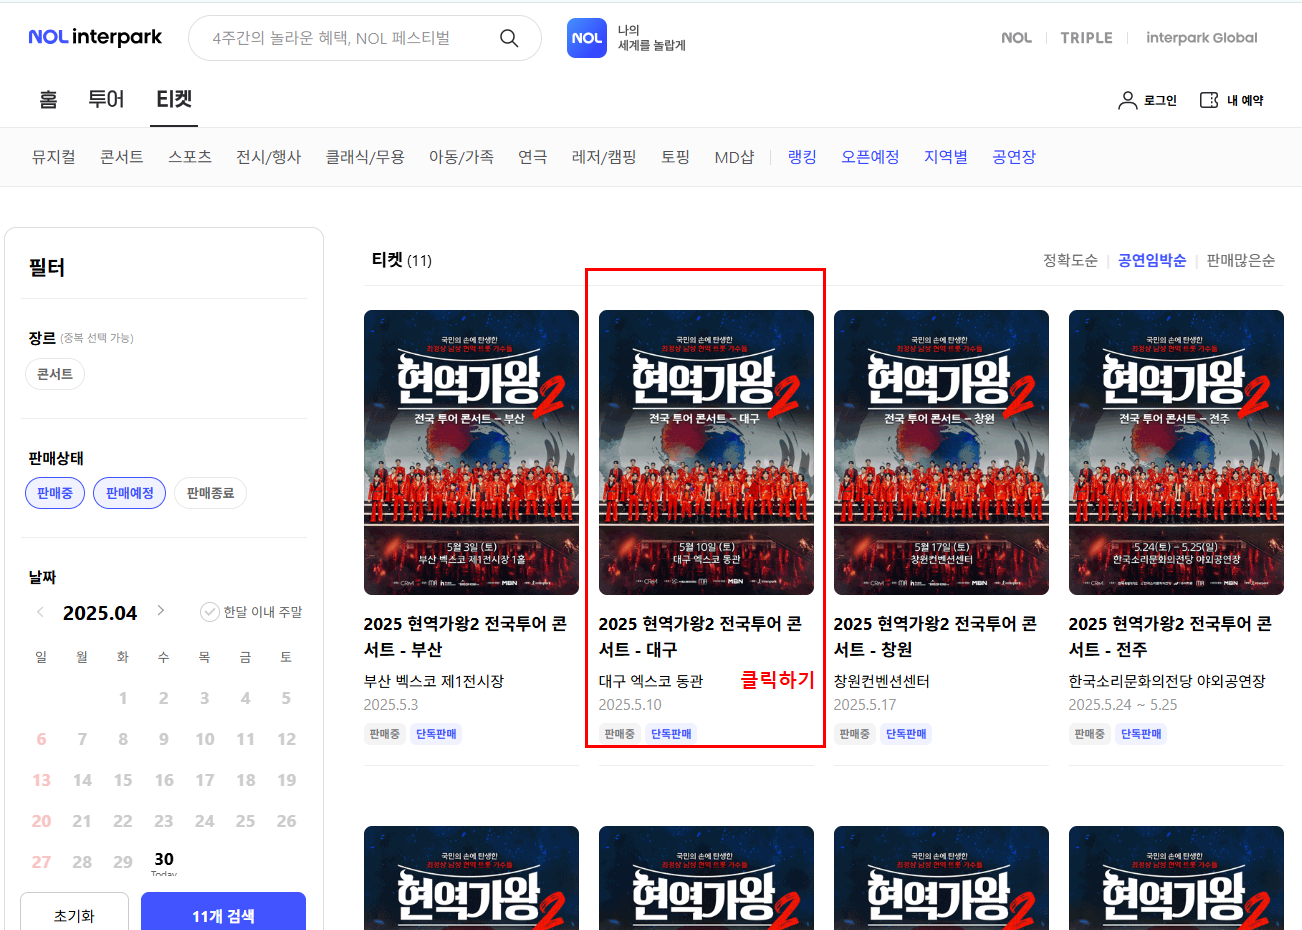1302x930 pixels.
Task: Click the 초기화 reset button
Action: click(x=74, y=913)
